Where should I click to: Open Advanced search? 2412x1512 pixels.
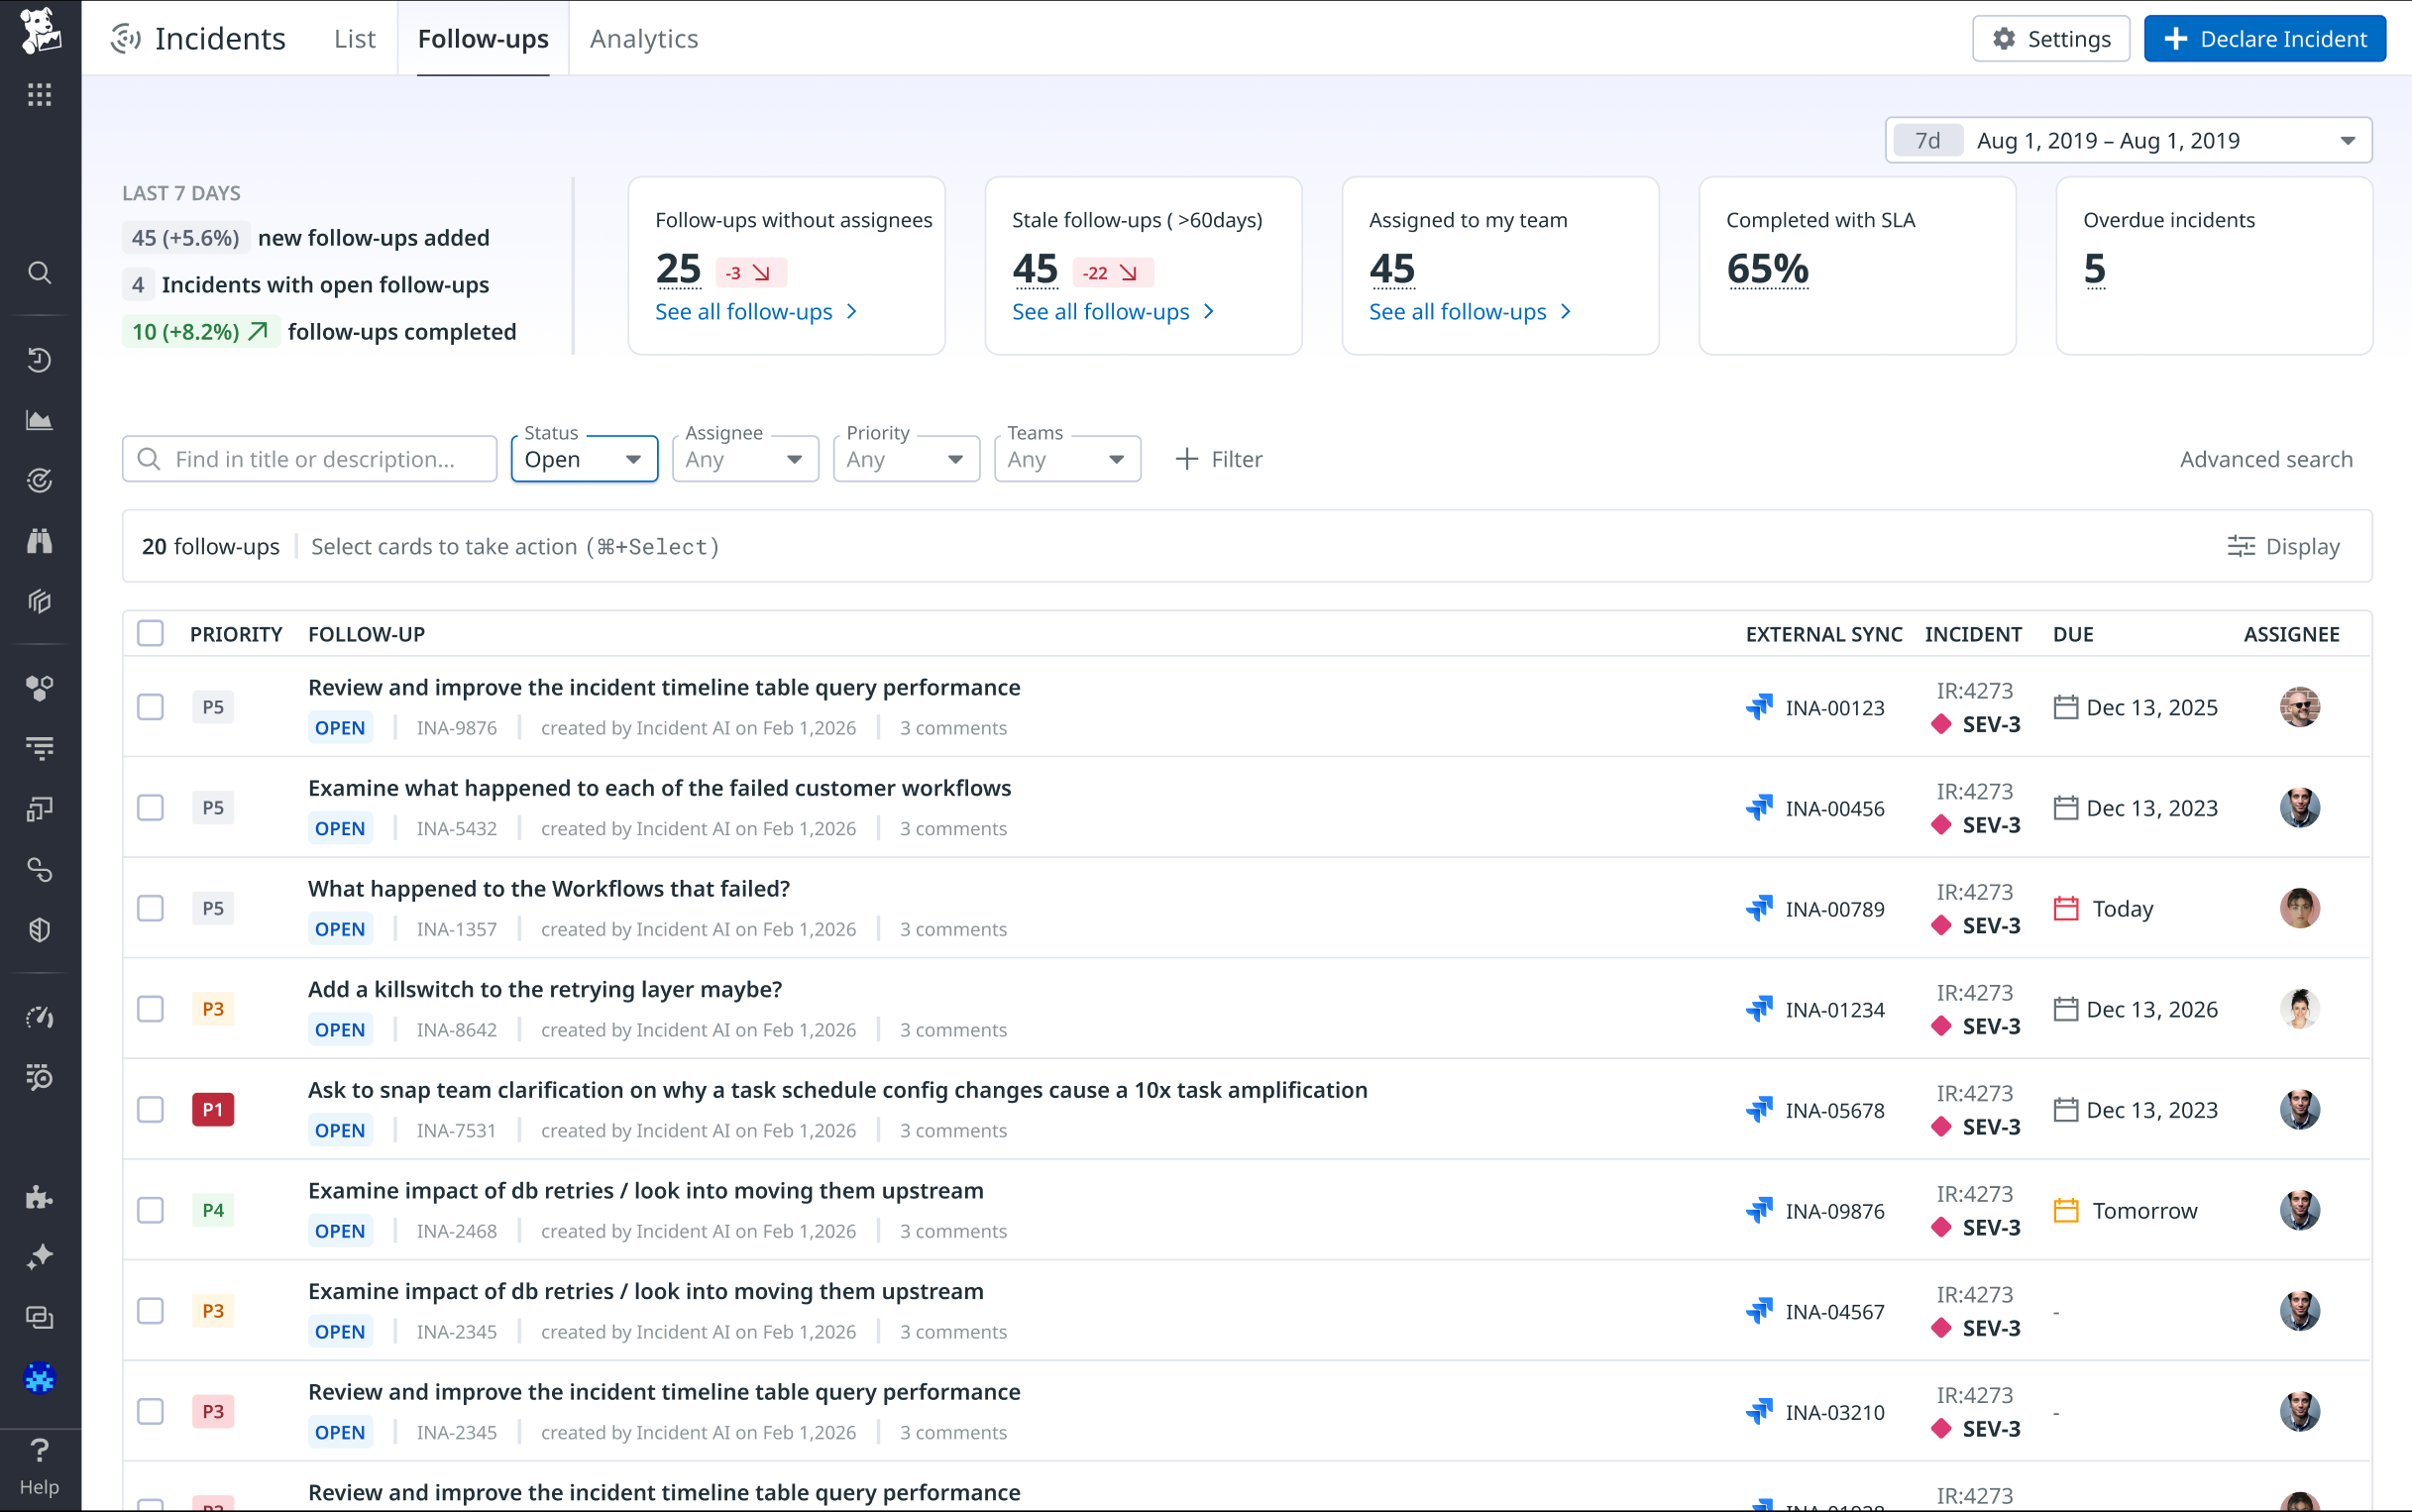pyautogui.click(x=2265, y=459)
